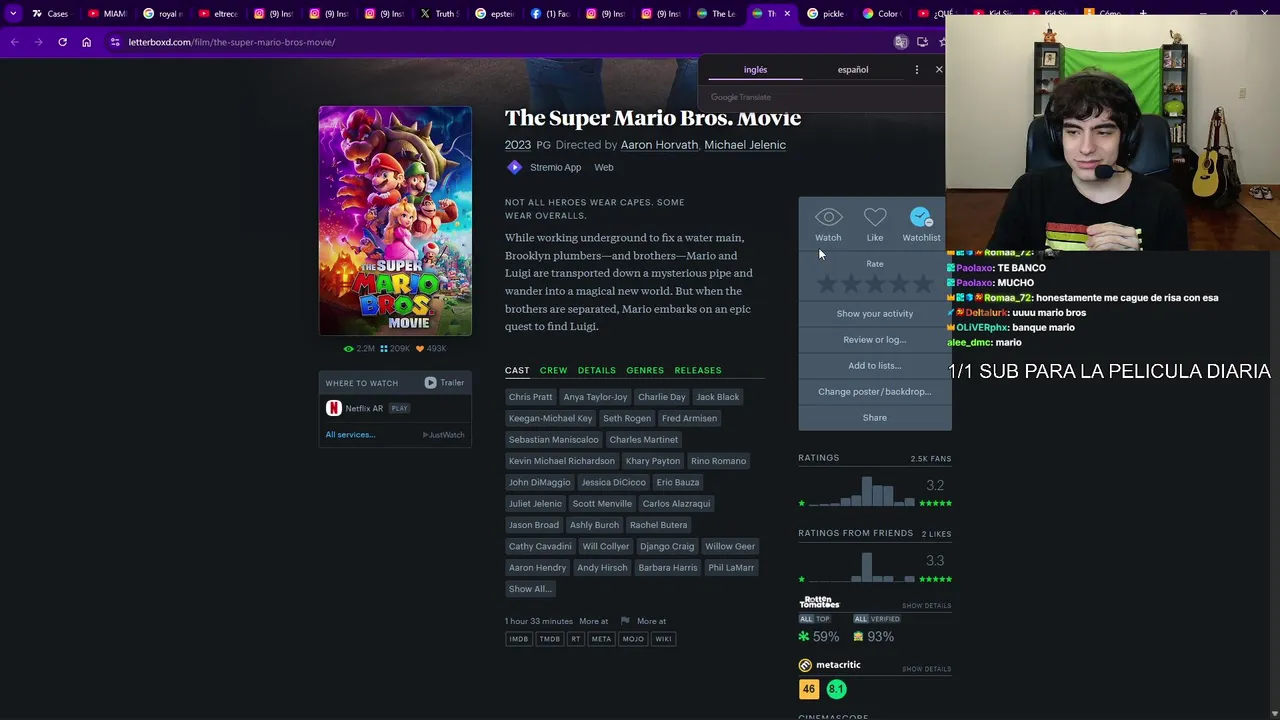The height and width of the screenshot is (720, 1280).
Task: Toggle the Watchlist clock icon
Action: (x=921, y=217)
